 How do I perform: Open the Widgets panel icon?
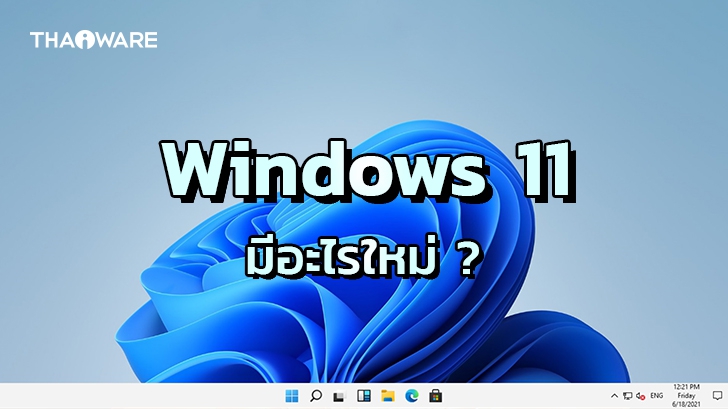click(364, 396)
